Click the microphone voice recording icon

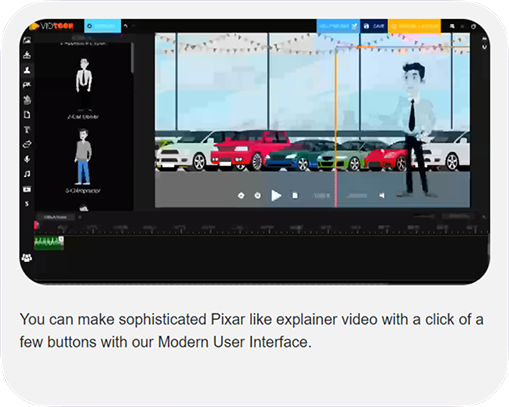click(27, 159)
